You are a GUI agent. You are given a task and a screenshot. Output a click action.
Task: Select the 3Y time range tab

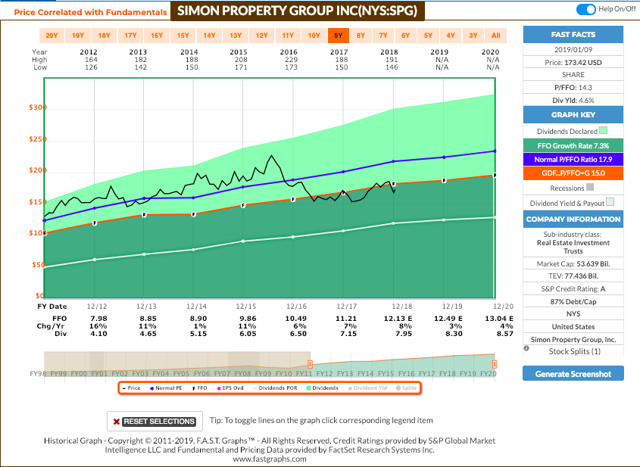pos(473,36)
